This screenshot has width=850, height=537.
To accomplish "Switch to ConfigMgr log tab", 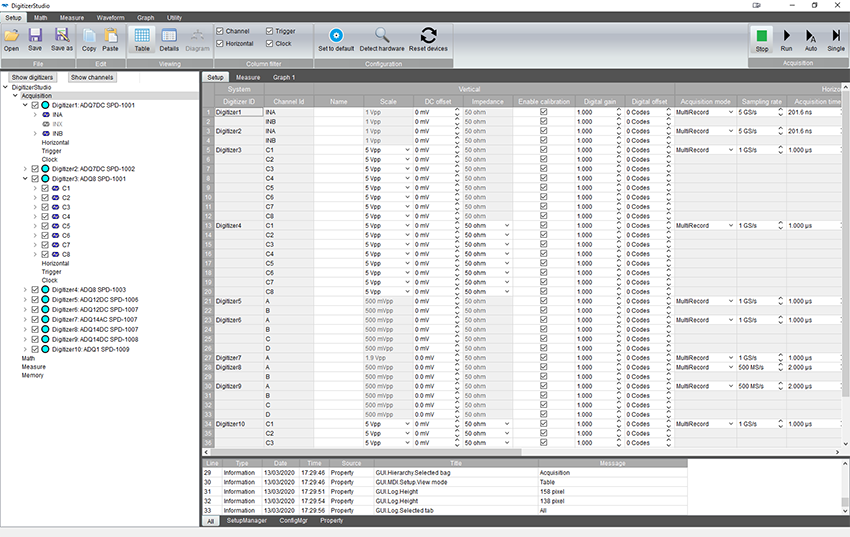I will pyautogui.click(x=293, y=521).
